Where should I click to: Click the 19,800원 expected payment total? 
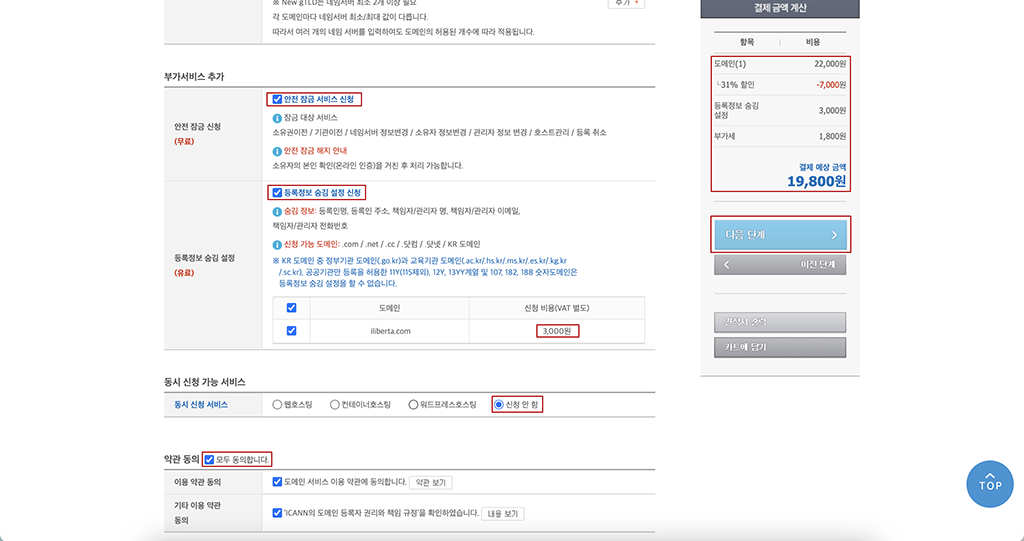click(x=816, y=182)
